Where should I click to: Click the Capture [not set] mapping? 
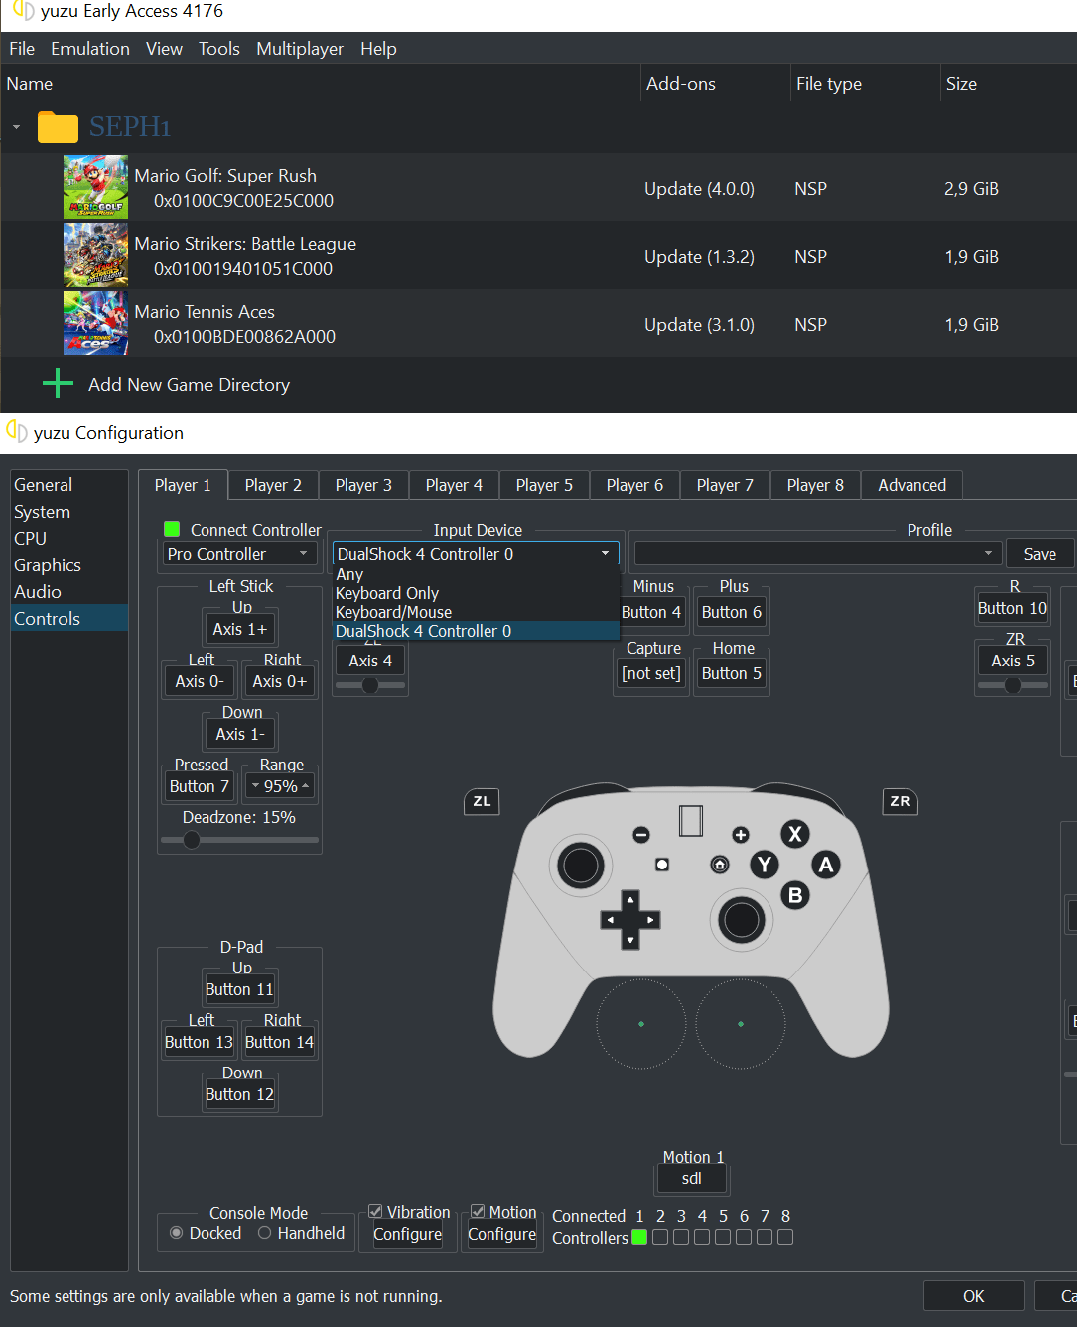click(651, 673)
